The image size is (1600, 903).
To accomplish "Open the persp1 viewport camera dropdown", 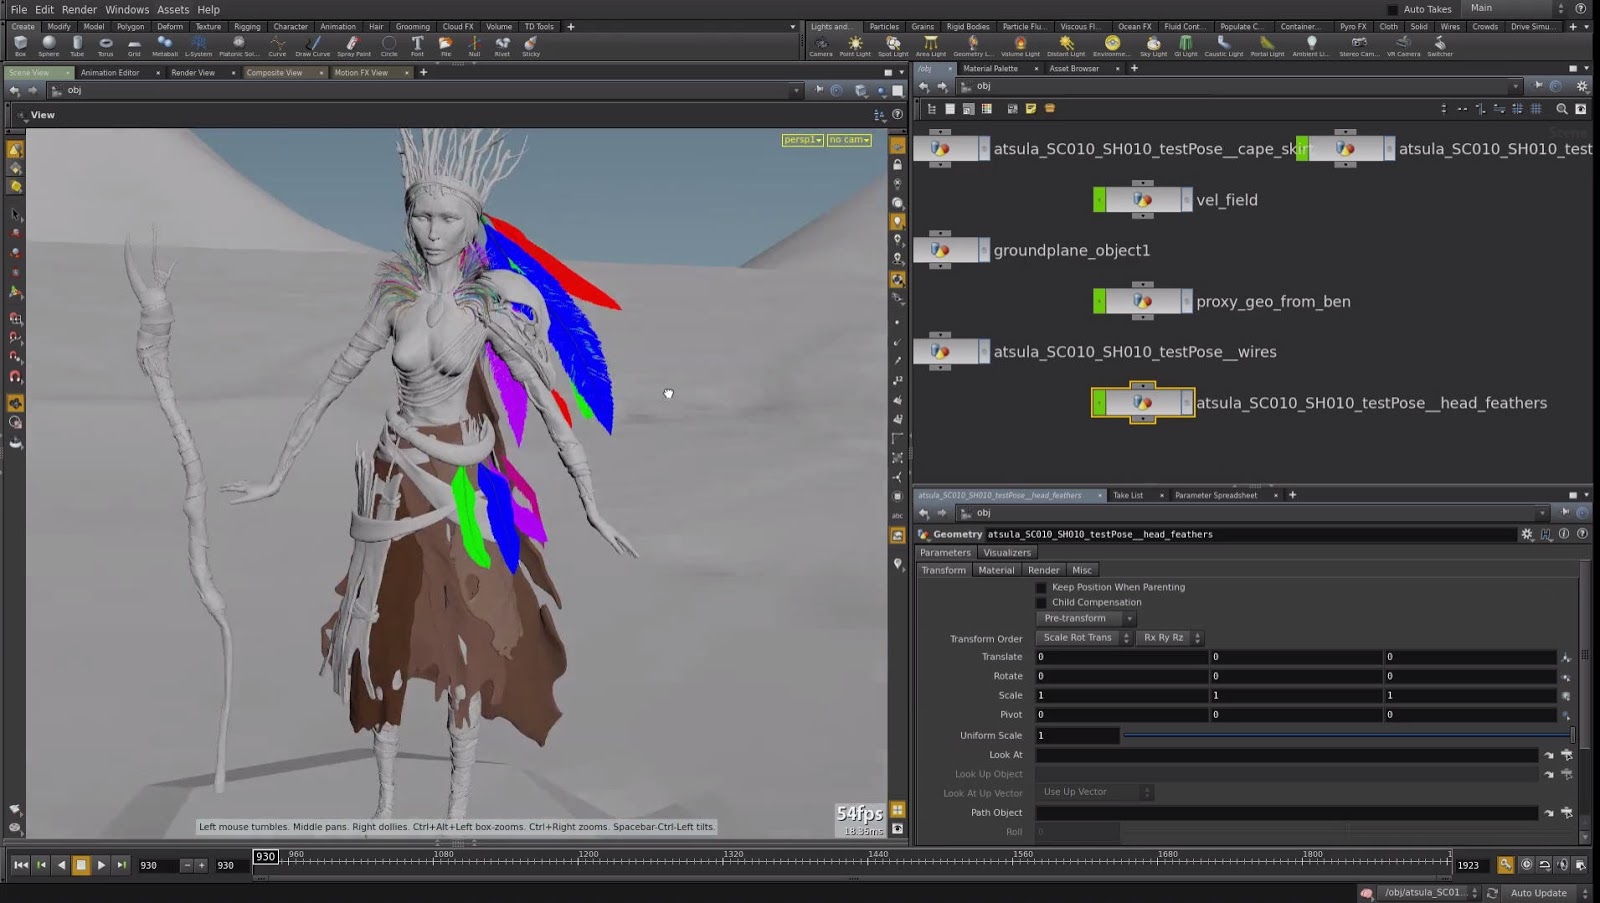I will (x=800, y=140).
